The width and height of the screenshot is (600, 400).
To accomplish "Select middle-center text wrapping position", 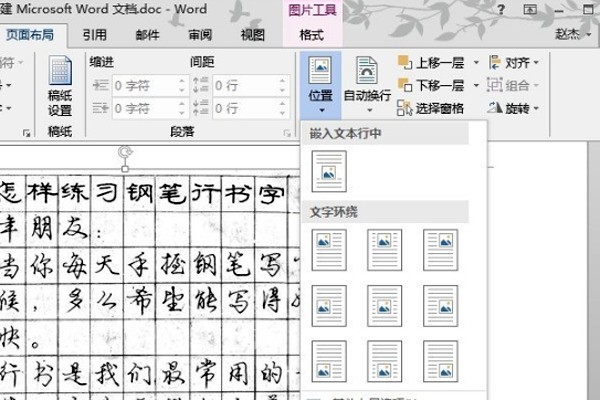I will click(x=384, y=304).
